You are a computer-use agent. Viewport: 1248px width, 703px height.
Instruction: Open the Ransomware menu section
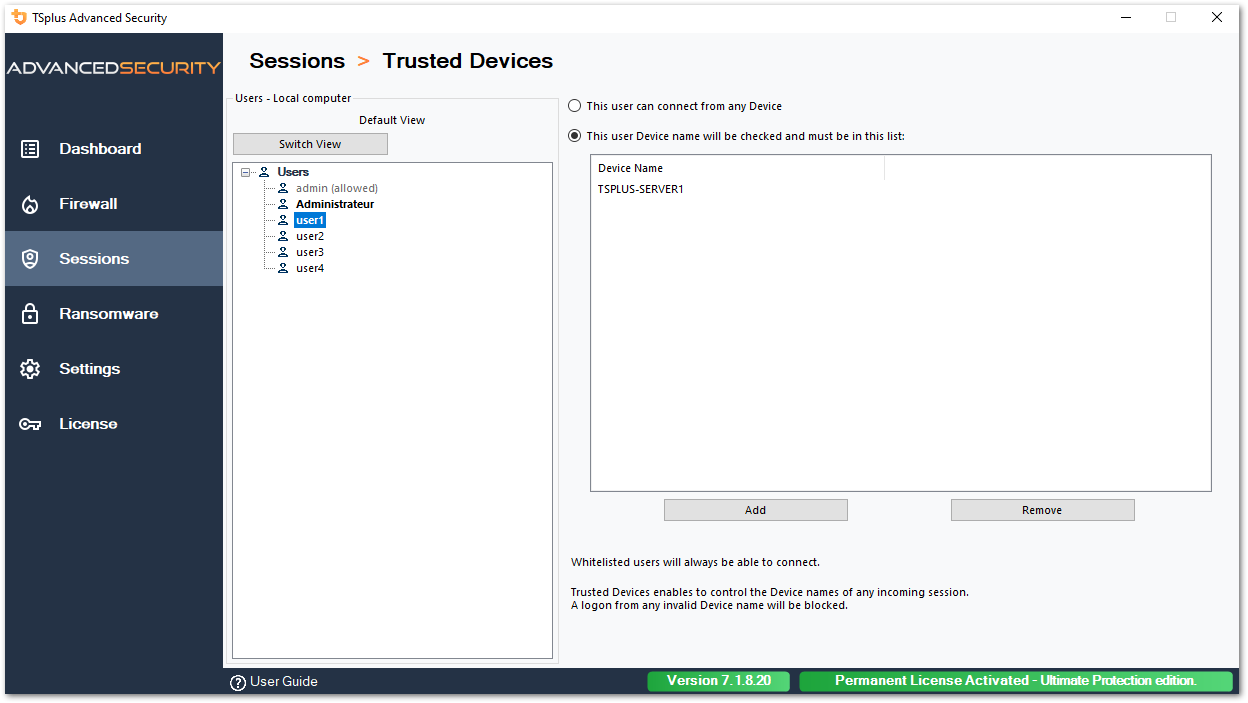tap(108, 314)
